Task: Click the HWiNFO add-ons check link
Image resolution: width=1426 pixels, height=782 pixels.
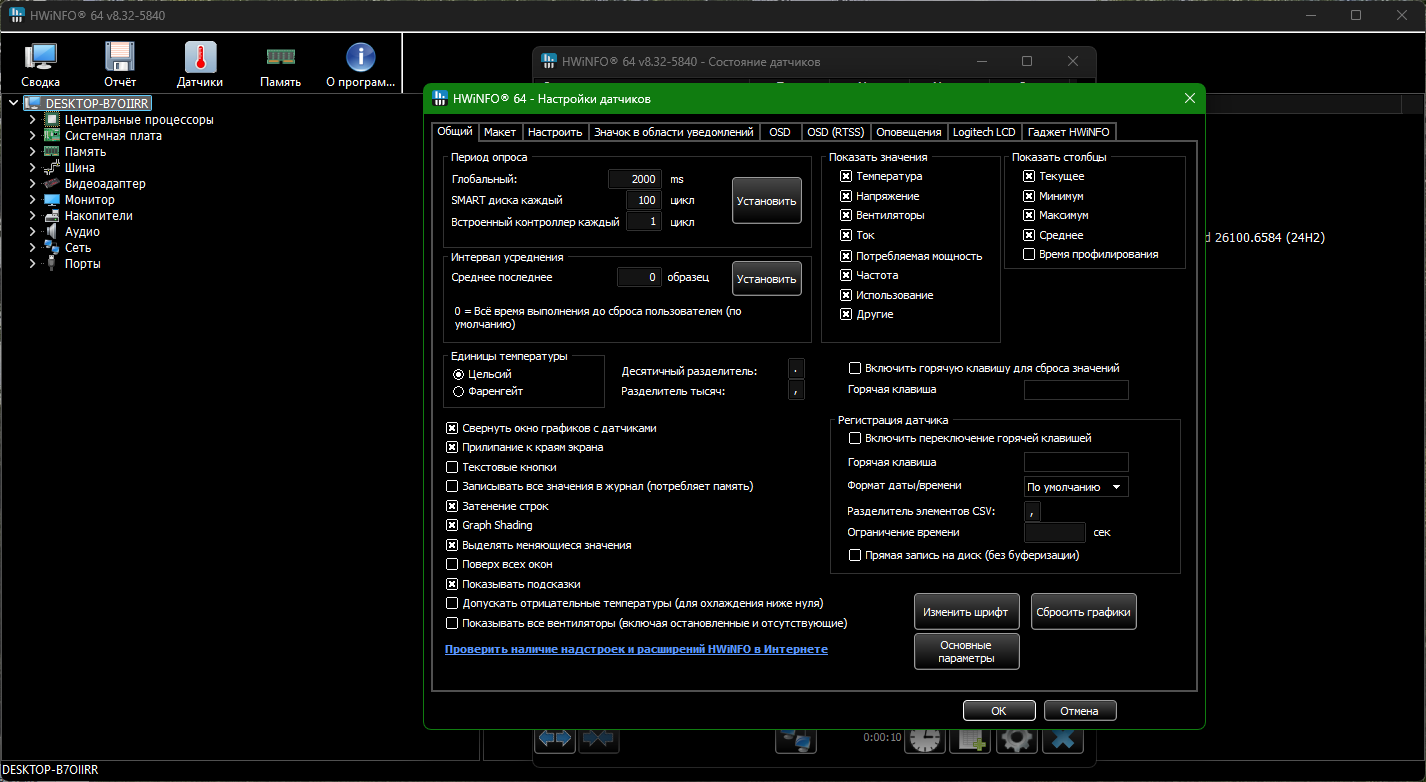Action: pyautogui.click(x=636, y=650)
